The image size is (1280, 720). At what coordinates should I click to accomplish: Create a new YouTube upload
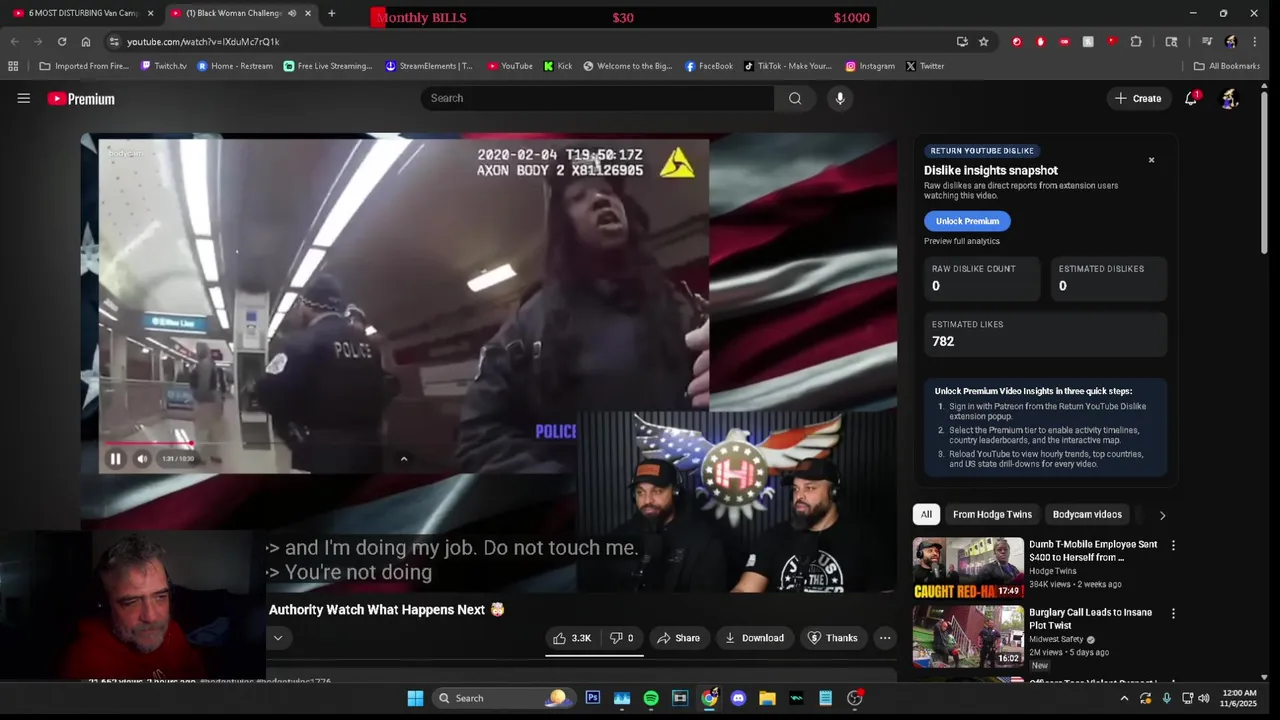tap(1138, 98)
